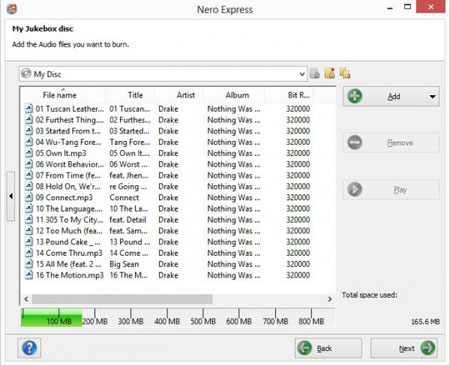Click the Next button
Viewport: 450px width, 366px height.
pyautogui.click(x=404, y=348)
